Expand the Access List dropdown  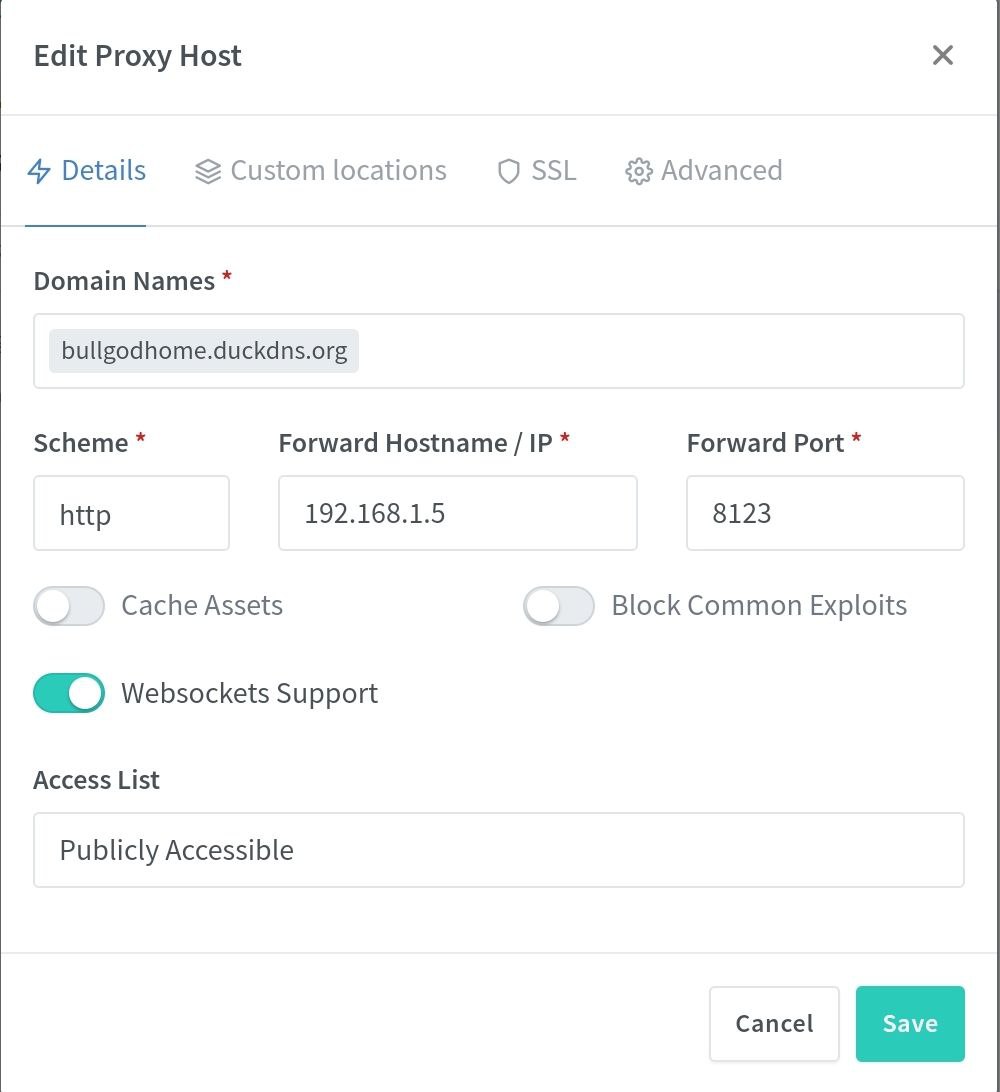[498, 850]
